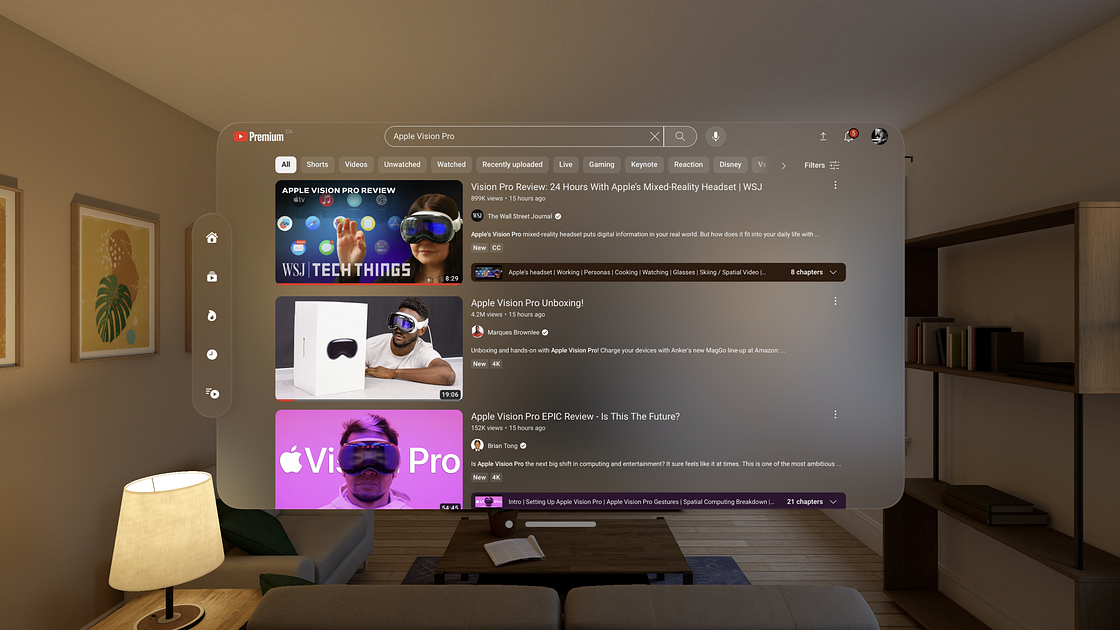Click the Apple Vision Pro search field
The image size is (1120, 630).
524,136
